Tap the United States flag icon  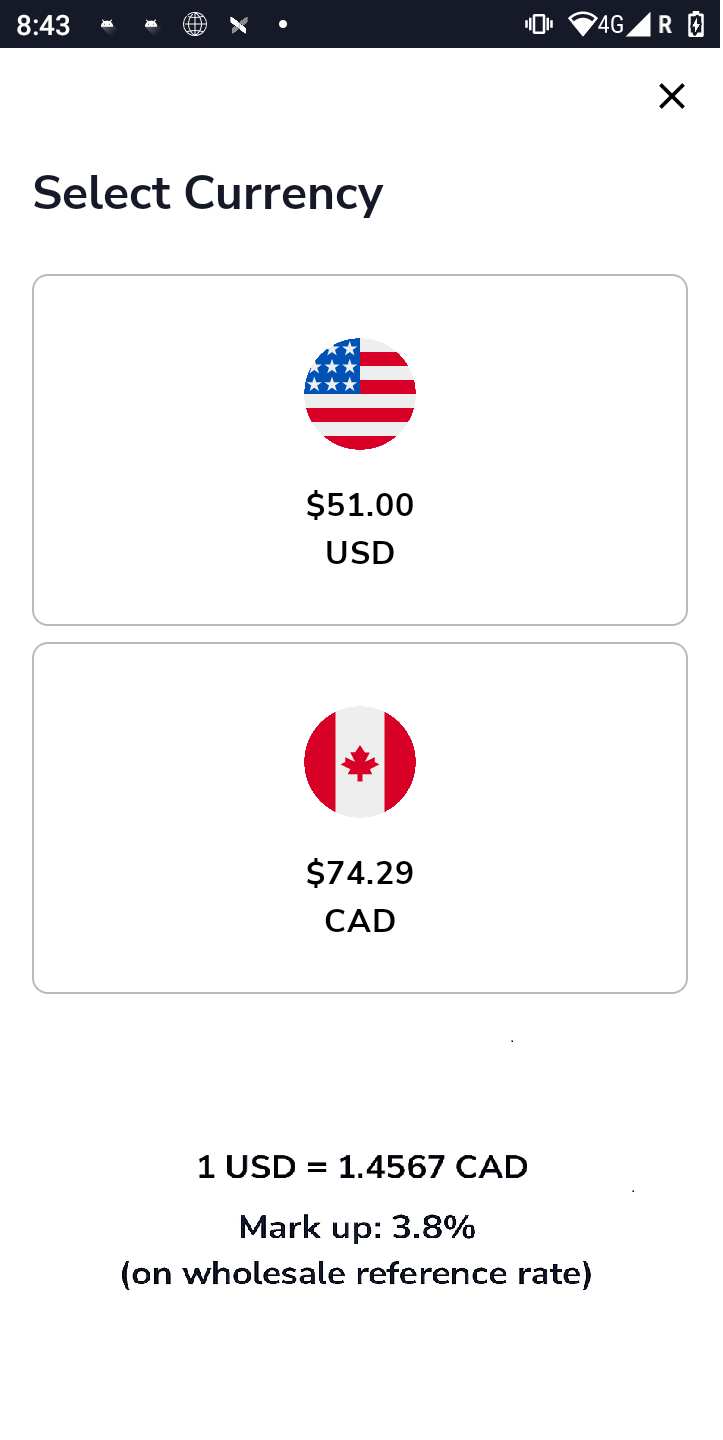point(360,394)
